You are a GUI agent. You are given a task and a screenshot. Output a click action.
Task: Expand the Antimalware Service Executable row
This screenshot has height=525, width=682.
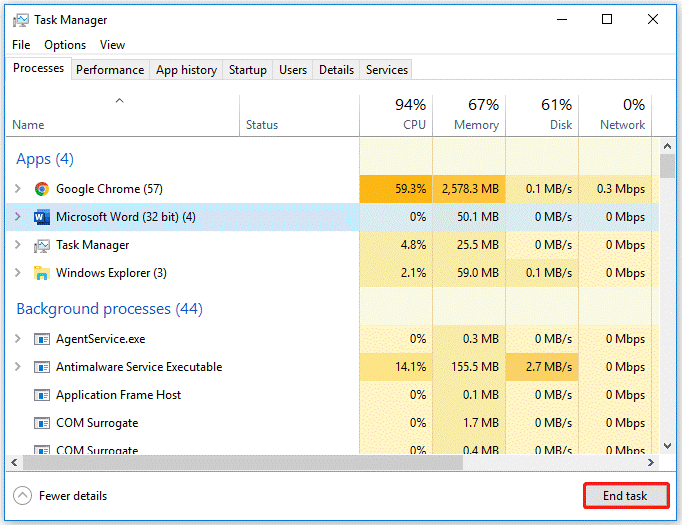(17, 366)
